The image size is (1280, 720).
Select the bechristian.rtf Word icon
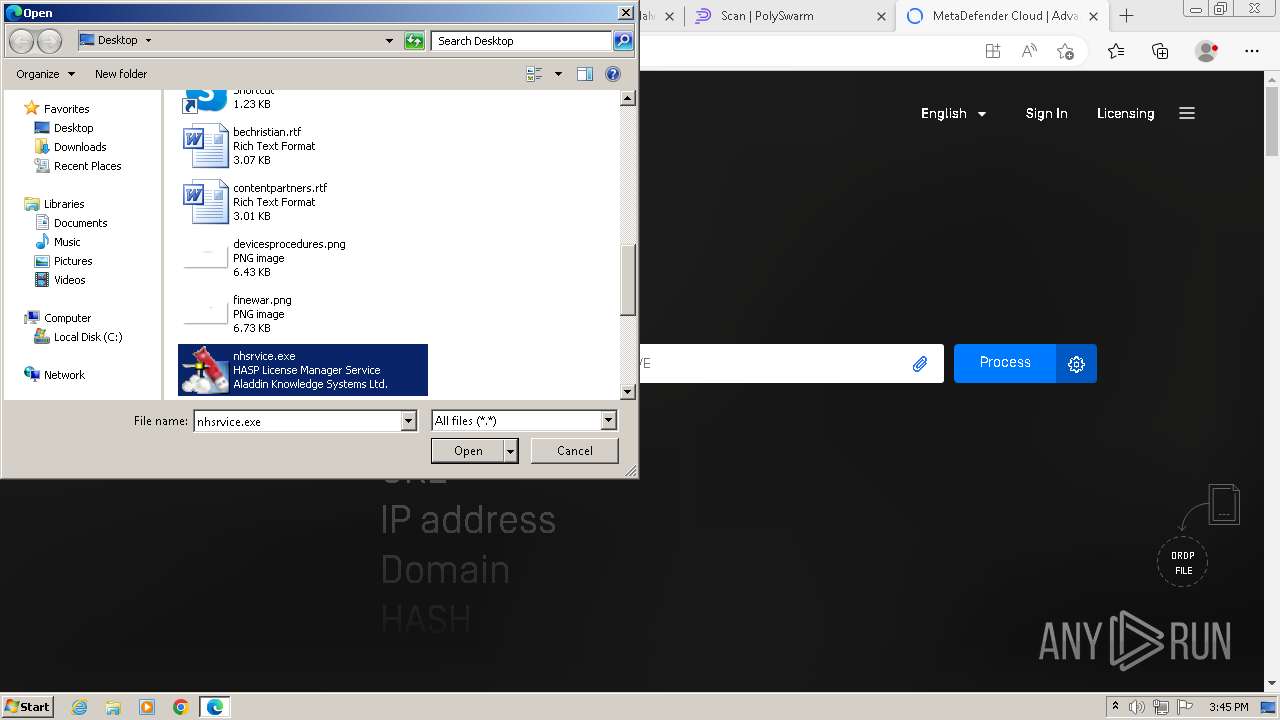click(206, 146)
